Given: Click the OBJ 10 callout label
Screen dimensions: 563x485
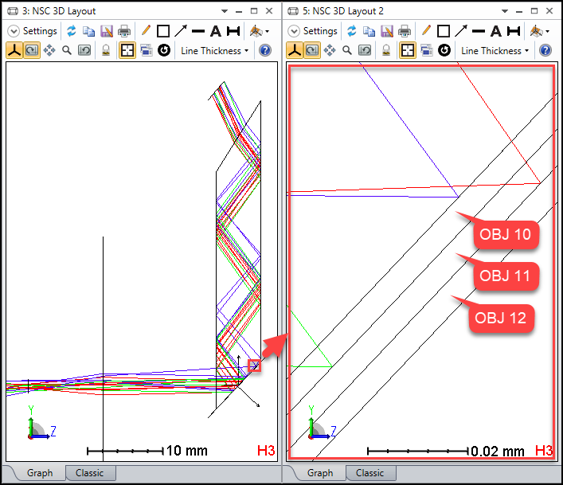Looking at the screenshot, I should point(505,234).
